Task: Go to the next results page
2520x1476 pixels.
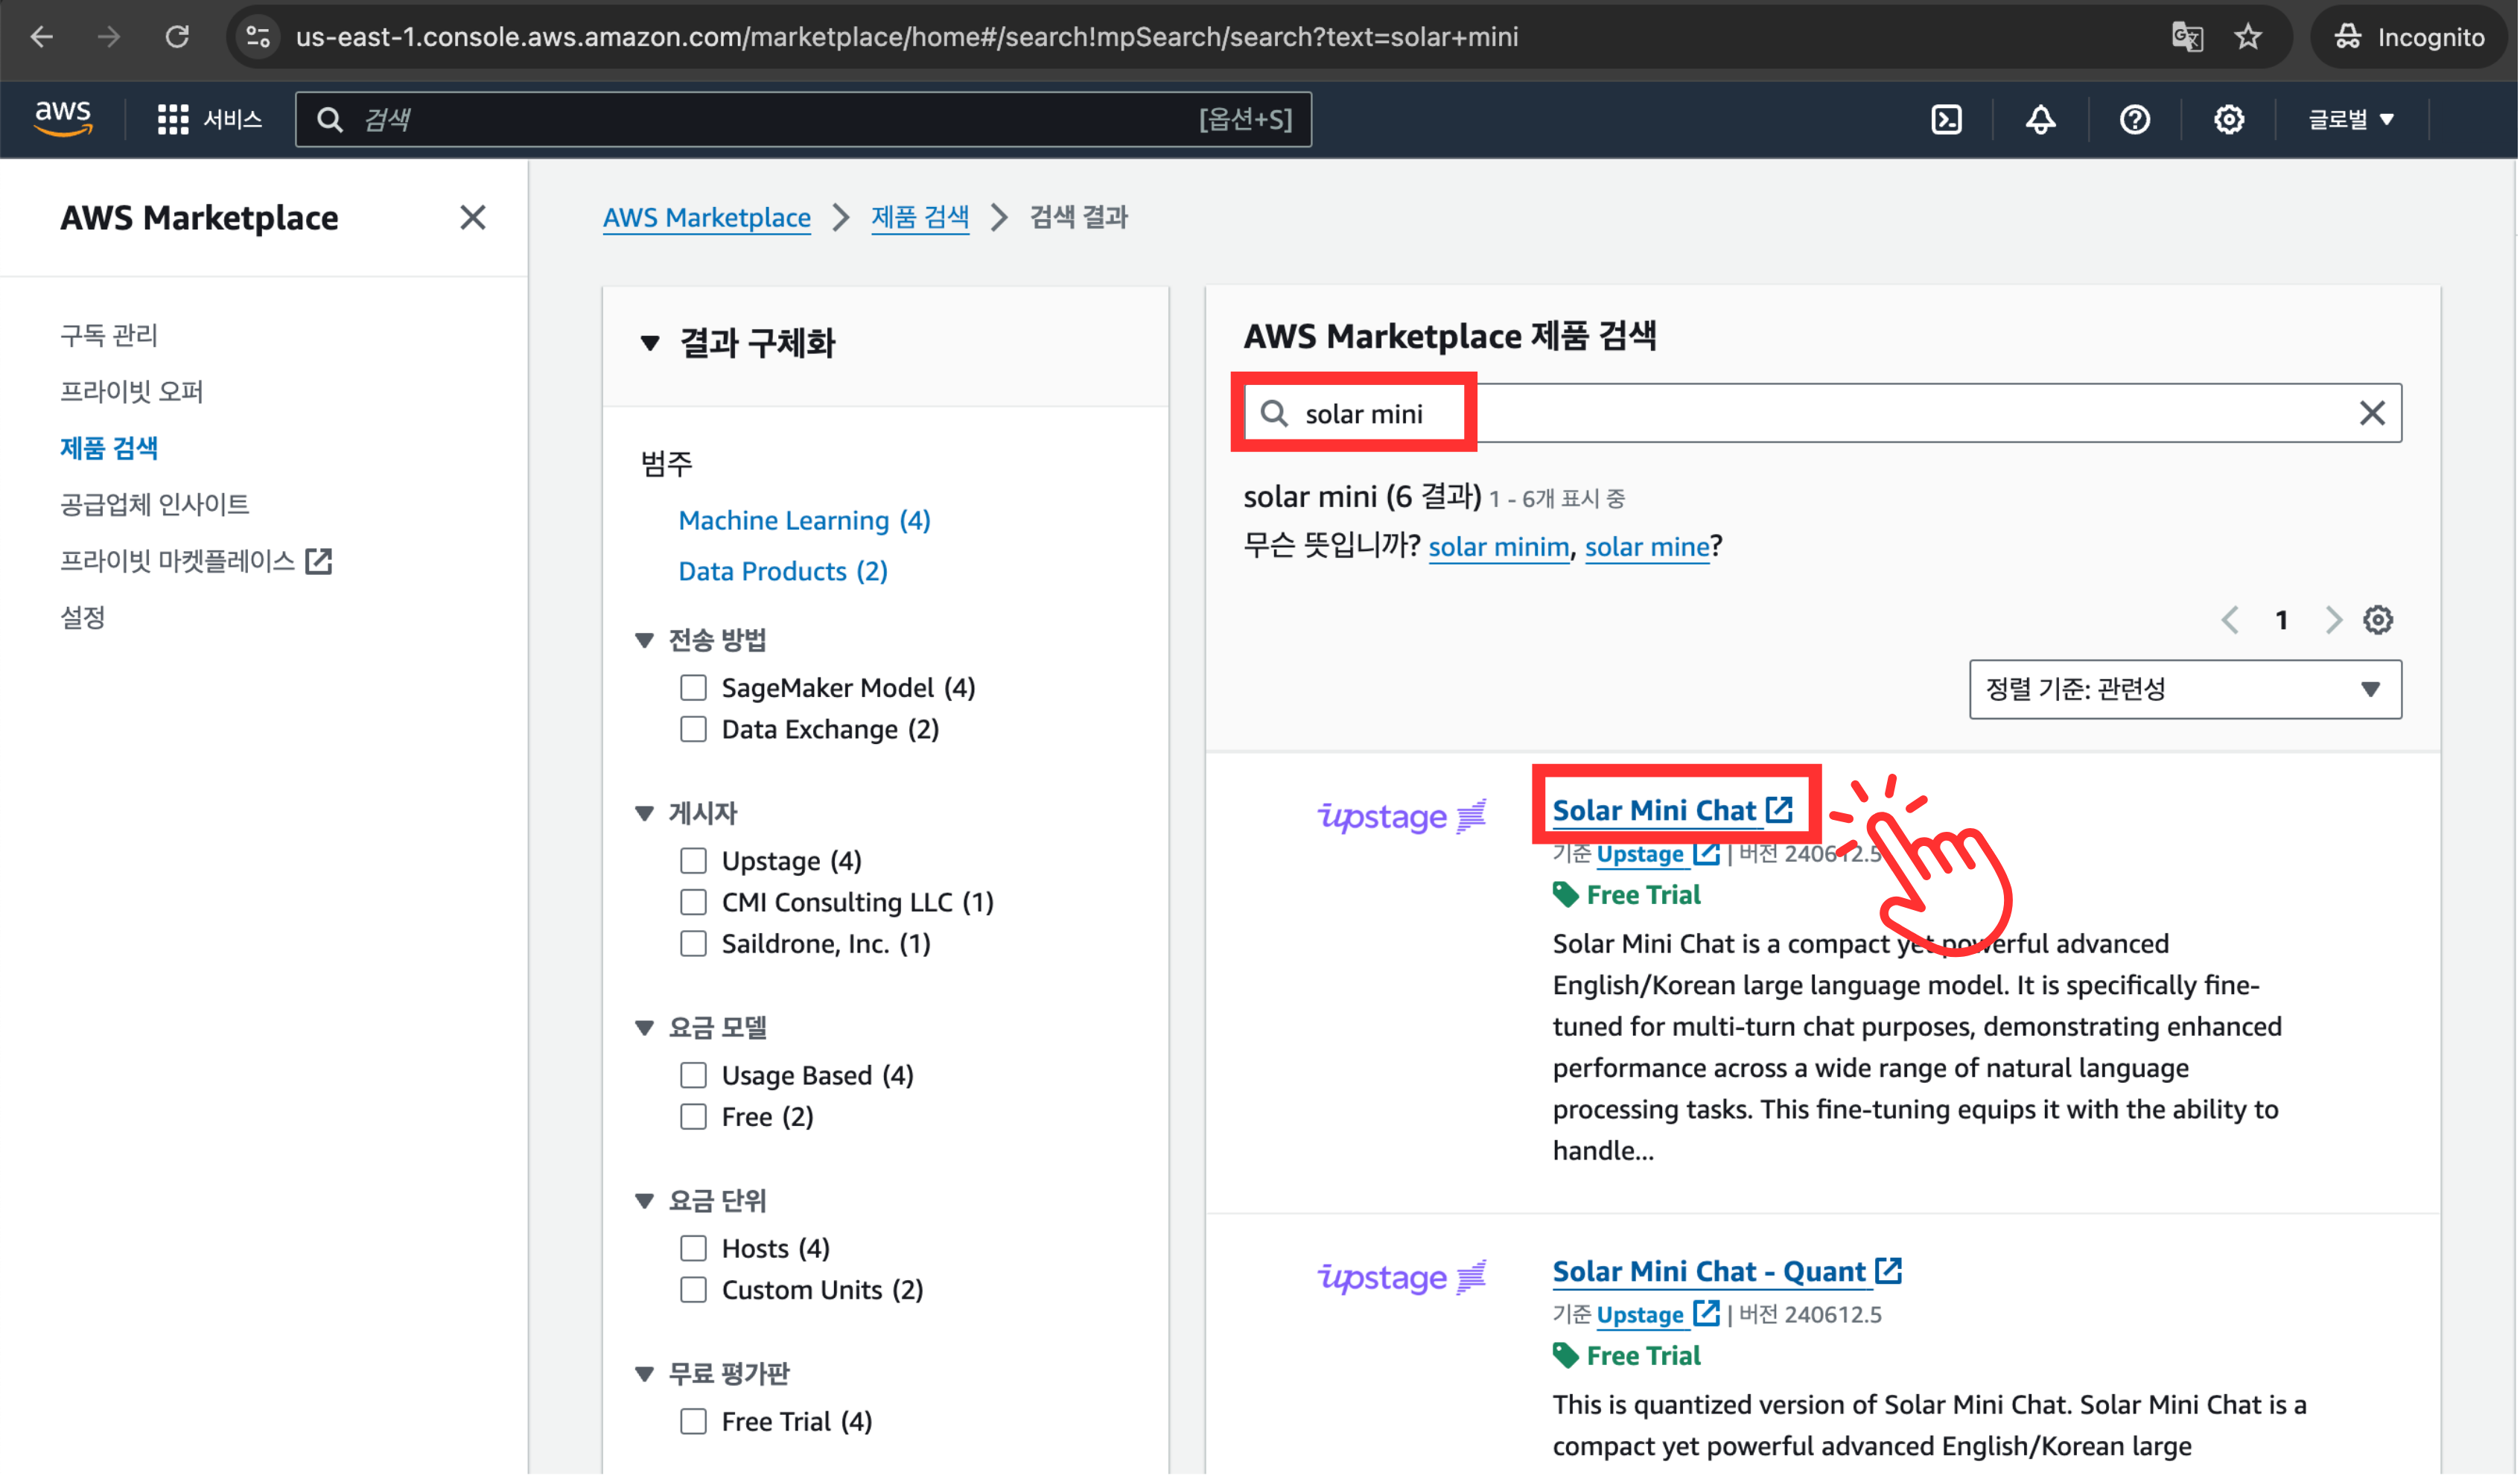Action: [x=2334, y=620]
